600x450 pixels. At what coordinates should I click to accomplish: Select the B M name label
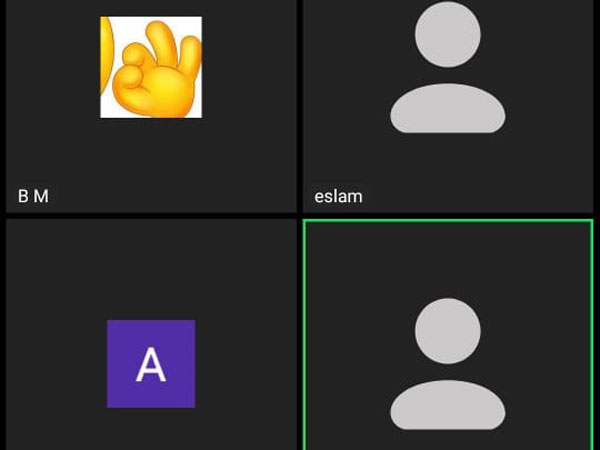tap(33, 196)
